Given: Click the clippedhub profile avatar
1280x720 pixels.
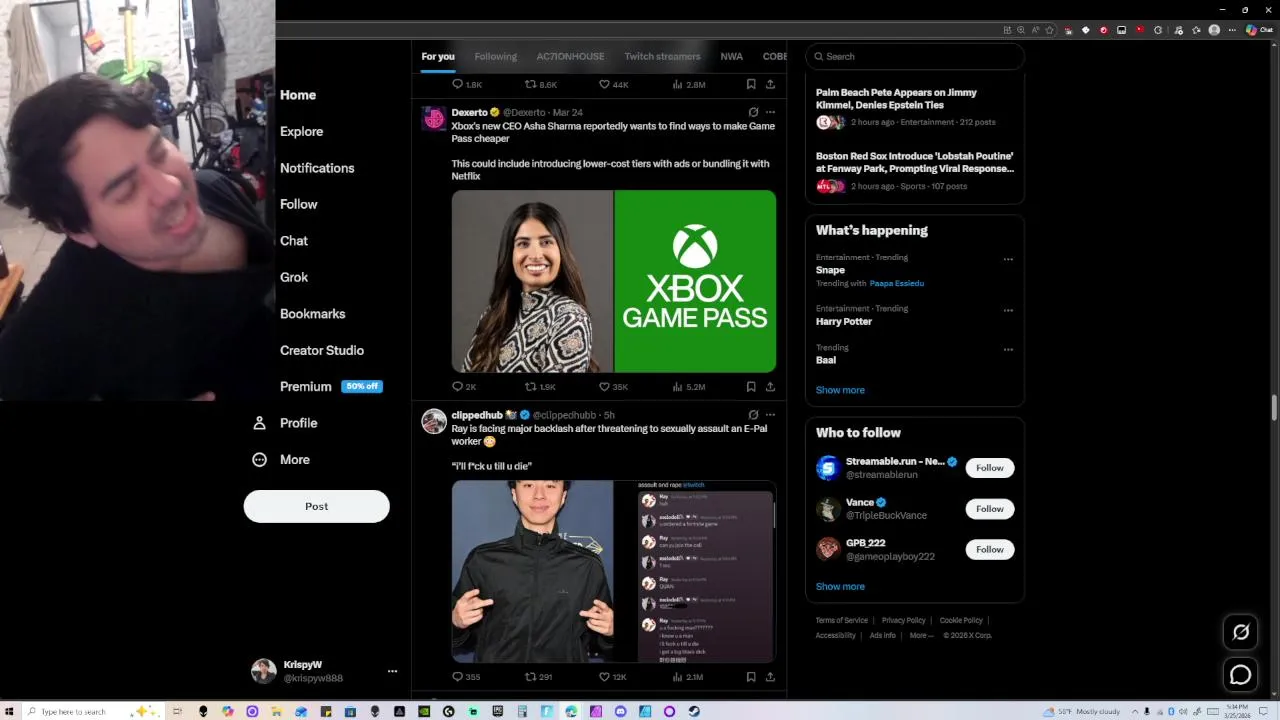Looking at the screenshot, I should click(x=434, y=421).
